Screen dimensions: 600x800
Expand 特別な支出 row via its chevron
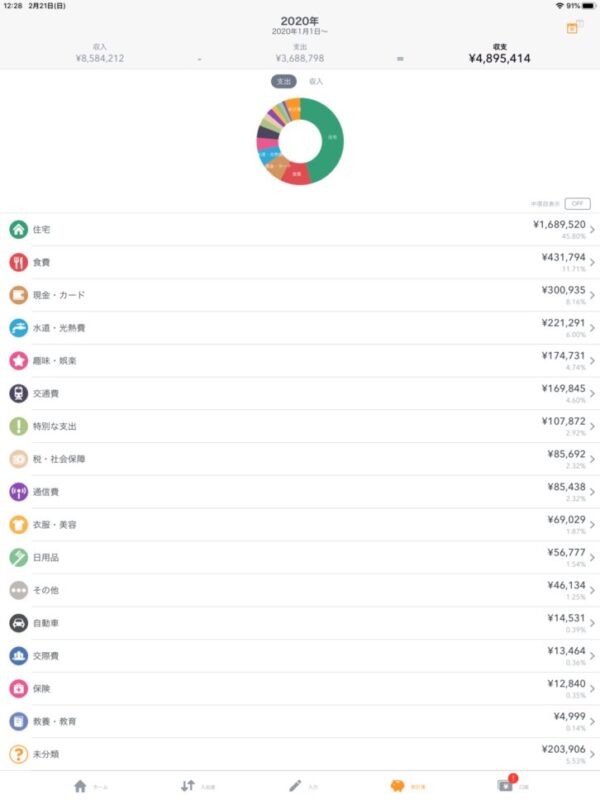click(592, 427)
